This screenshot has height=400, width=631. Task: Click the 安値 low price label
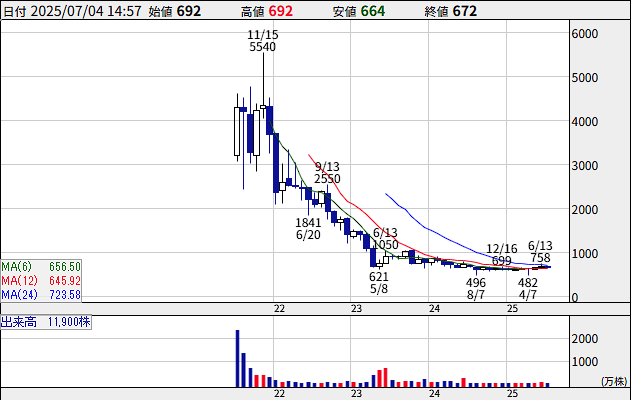click(x=344, y=12)
